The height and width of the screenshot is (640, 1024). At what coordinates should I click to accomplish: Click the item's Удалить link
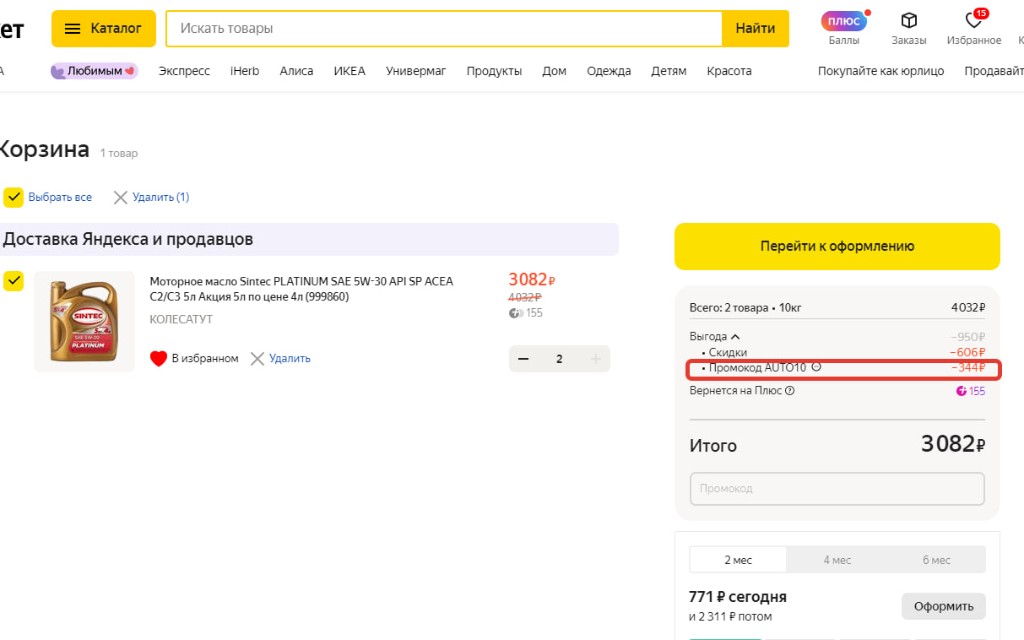(290, 359)
